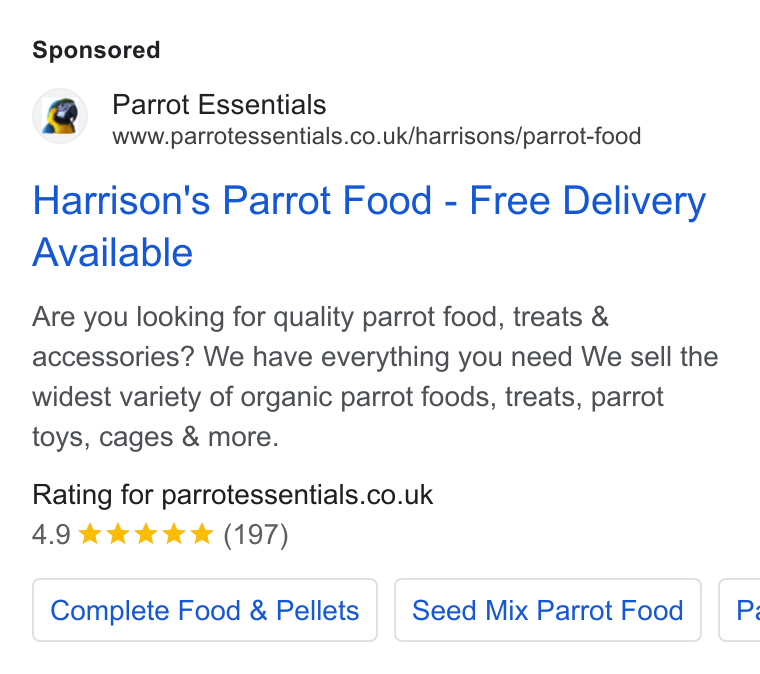This screenshot has width=760, height=674.
Task: Open the Harrison's Parrot Food headline link
Action: click(x=369, y=226)
